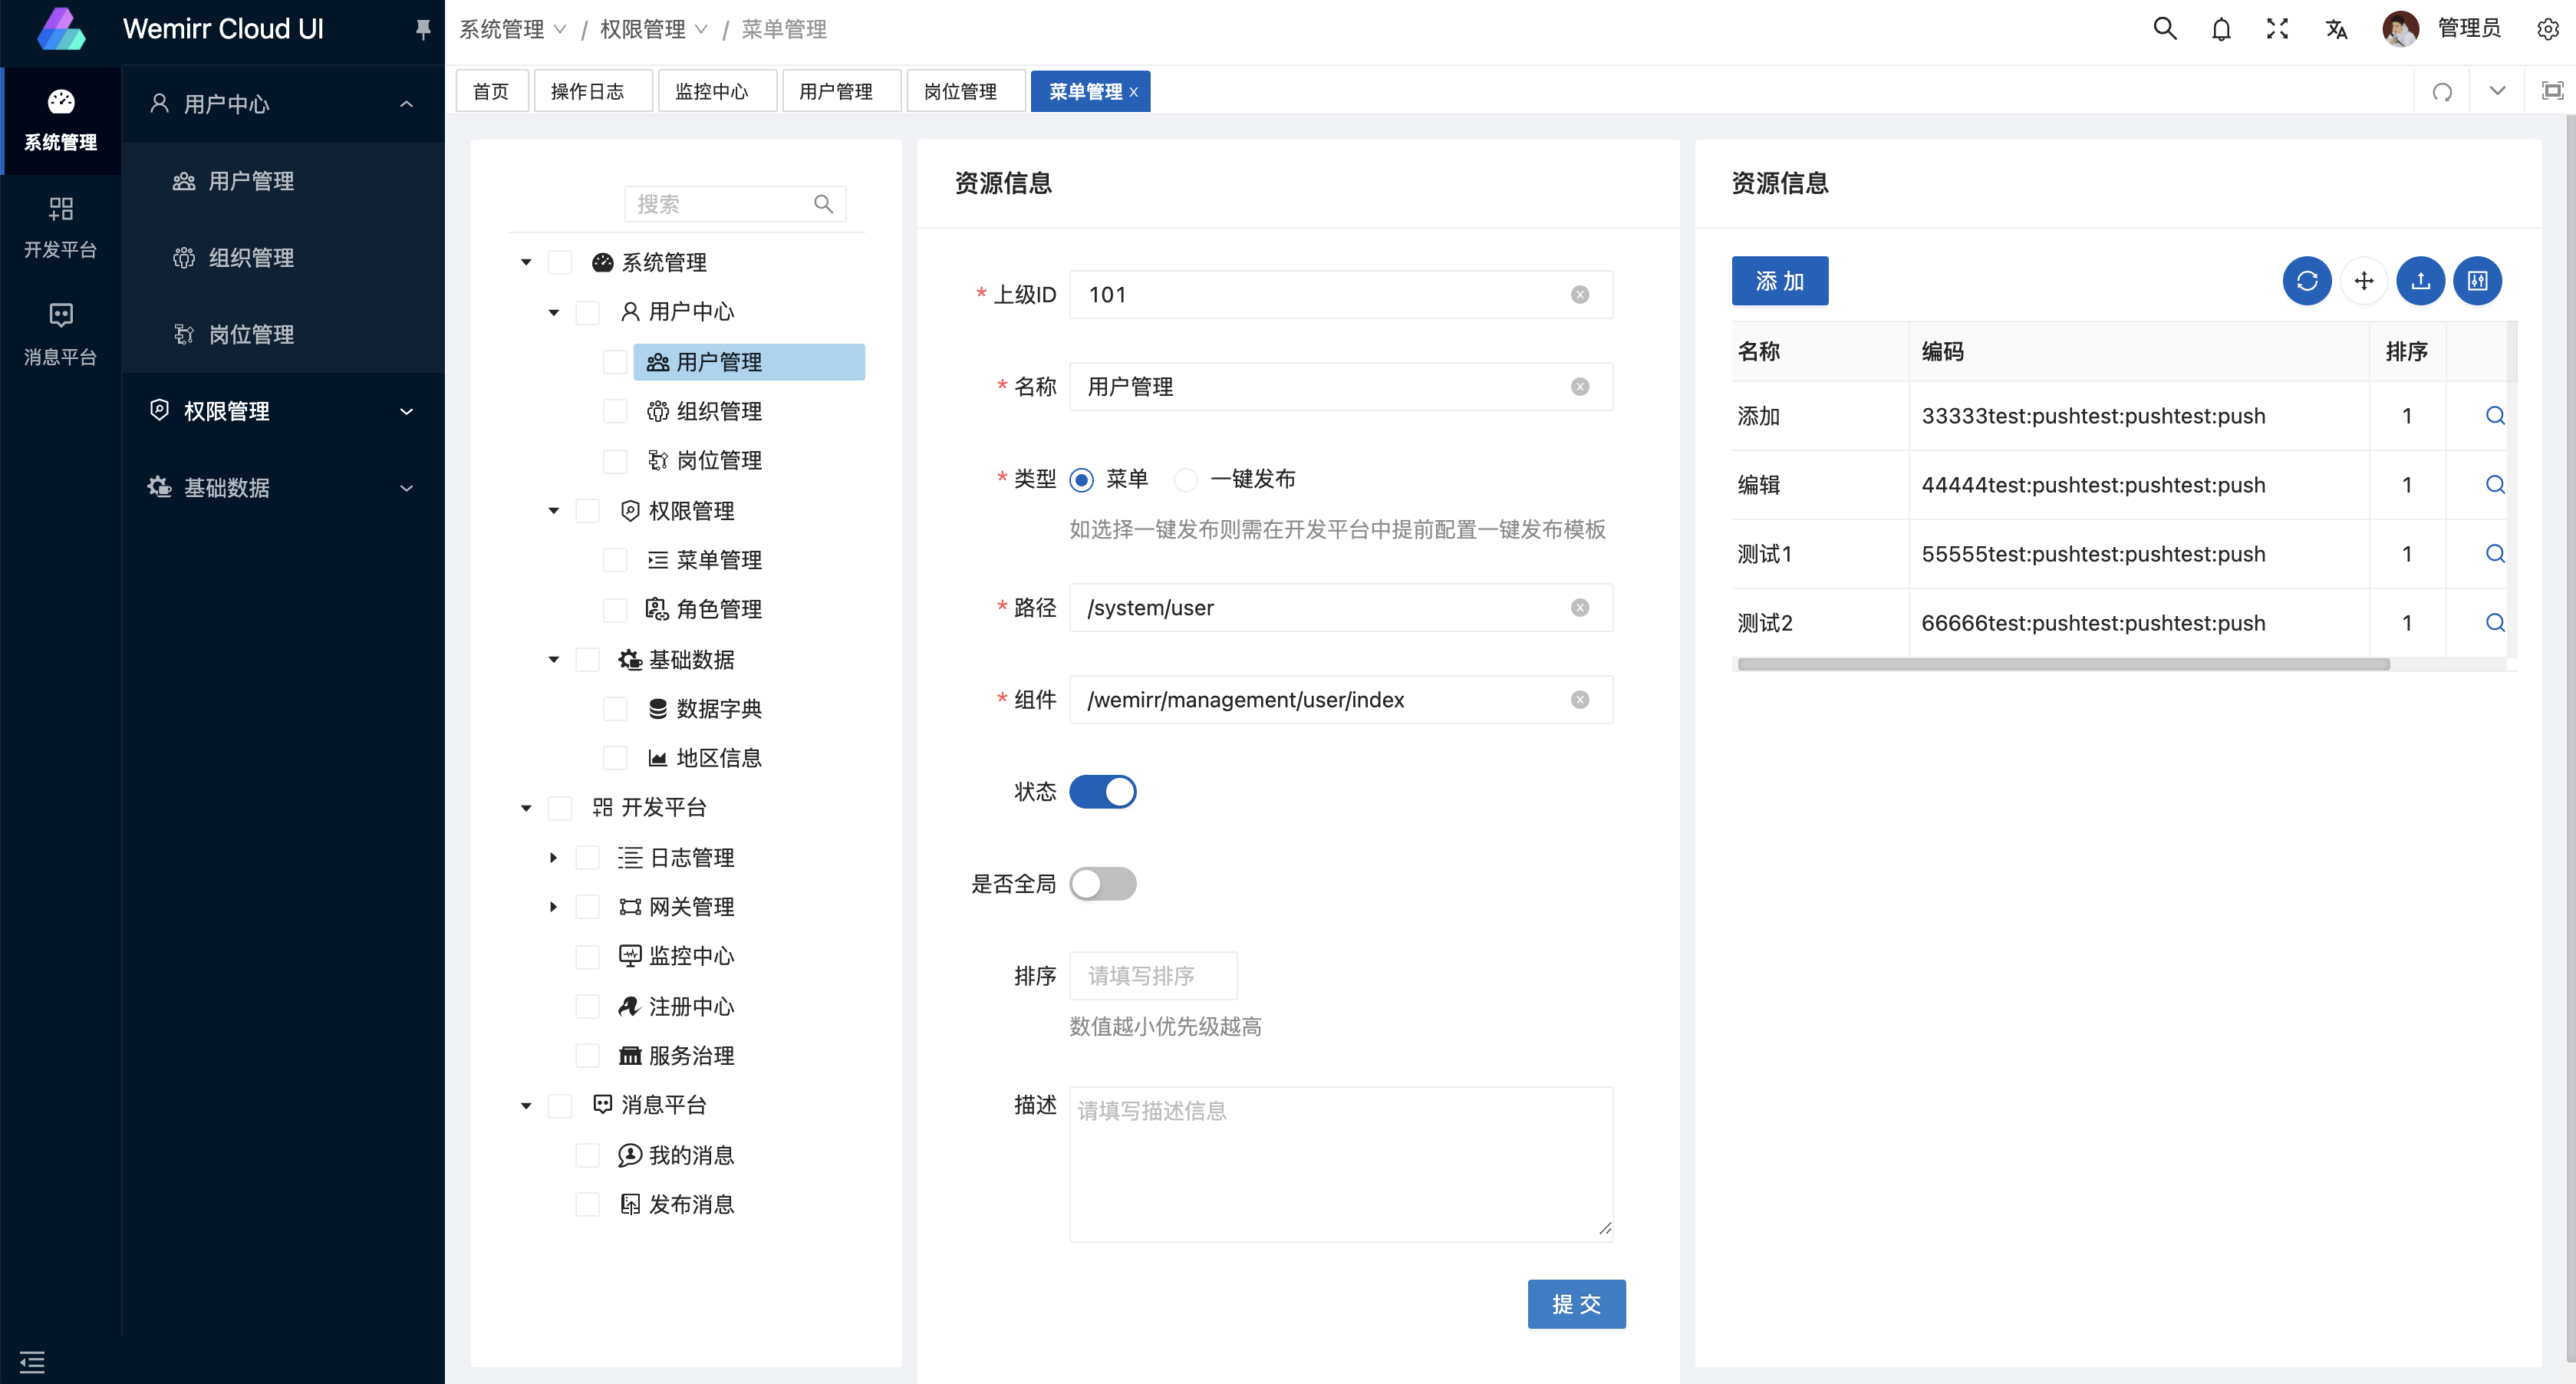Select the 一键发布 radio option
The width and height of the screenshot is (2576, 1384).
(x=1186, y=480)
